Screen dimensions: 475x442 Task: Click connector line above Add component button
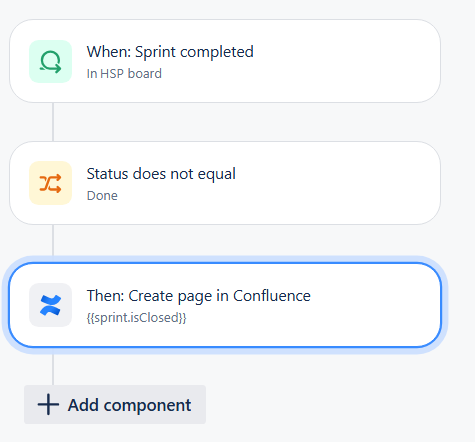click(53, 370)
